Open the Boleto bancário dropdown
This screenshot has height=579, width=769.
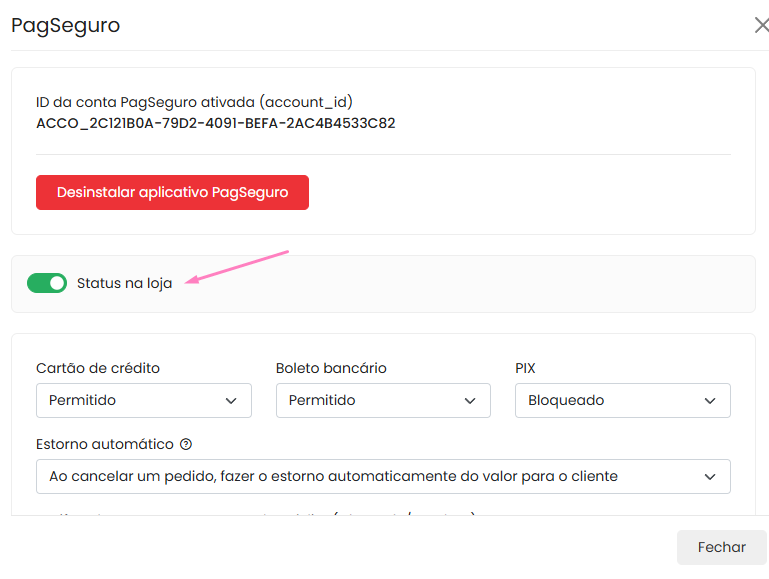[x=383, y=400]
